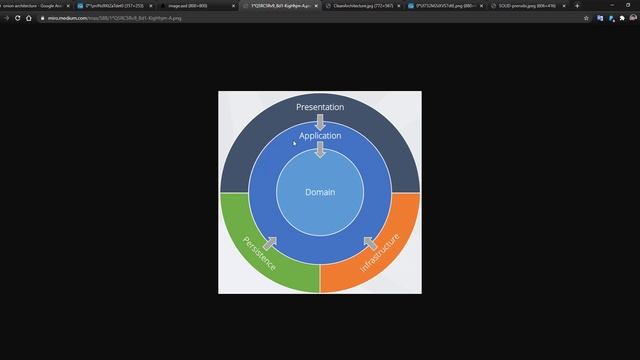Viewport: 640px width, 360px height.
Task: Close the 257×253 image tab
Action: pyautogui.click(x=151, y=6)
